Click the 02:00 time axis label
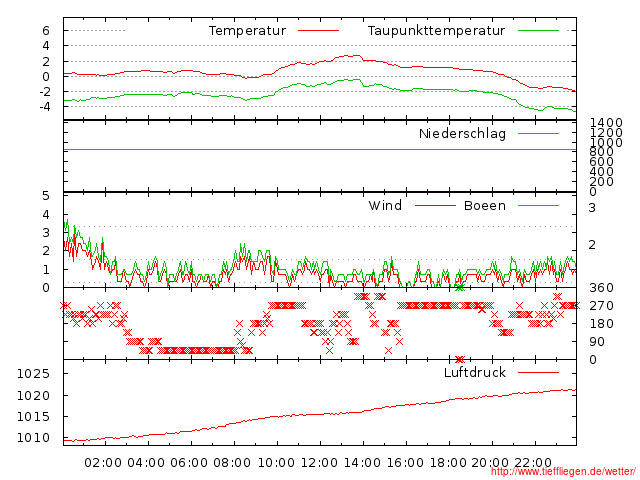640x480 pixels. (103, 463)
